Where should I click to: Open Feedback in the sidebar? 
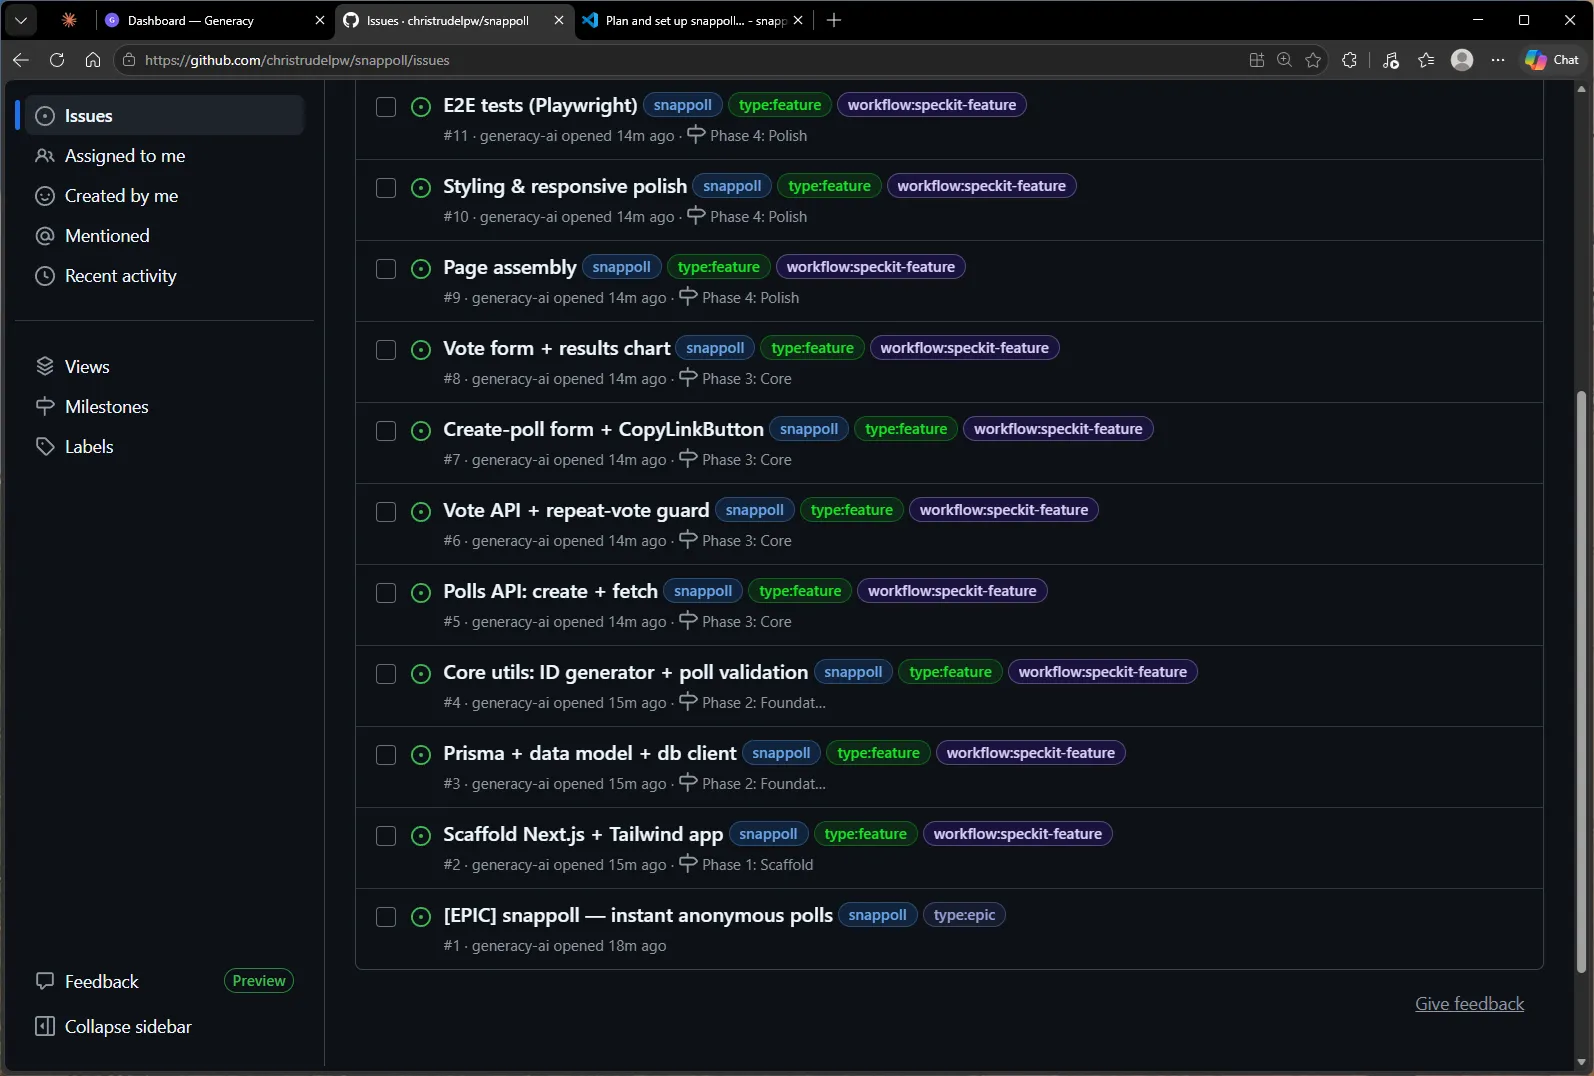pos(101,981)
